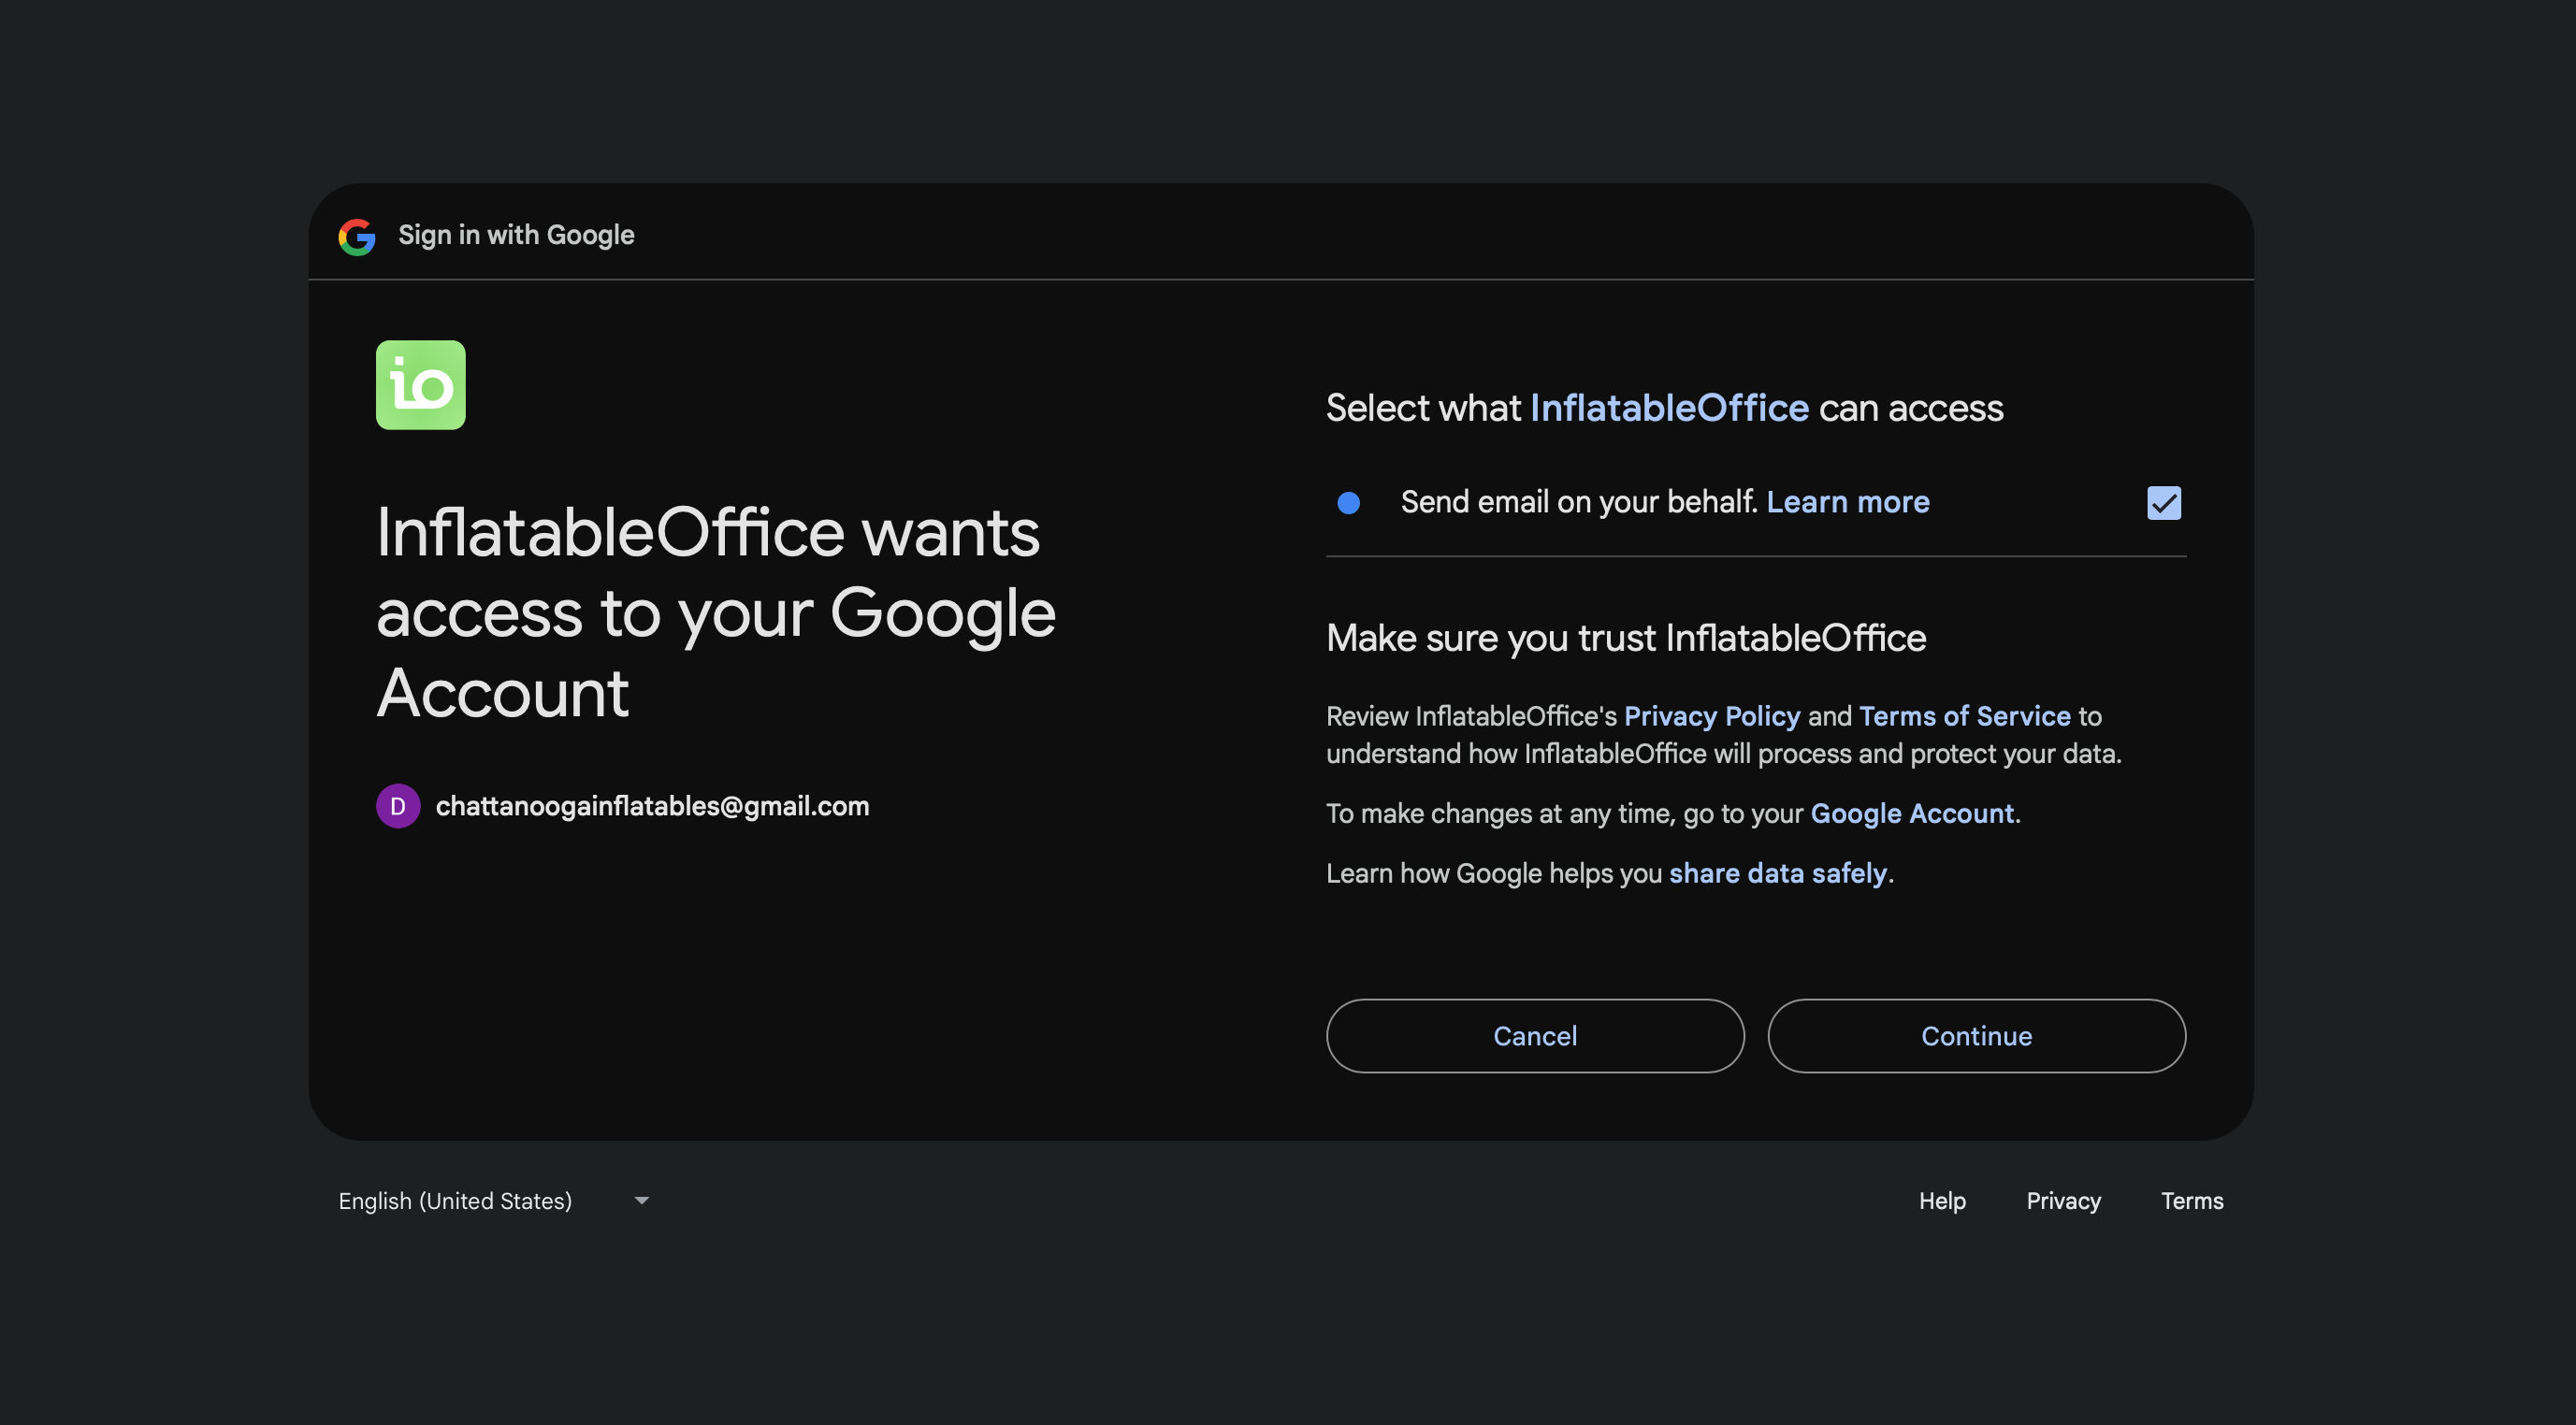Viewport: 2576px width, 1425px height.
Task: Open the Terms of Service link
Action: point(1965,716)
